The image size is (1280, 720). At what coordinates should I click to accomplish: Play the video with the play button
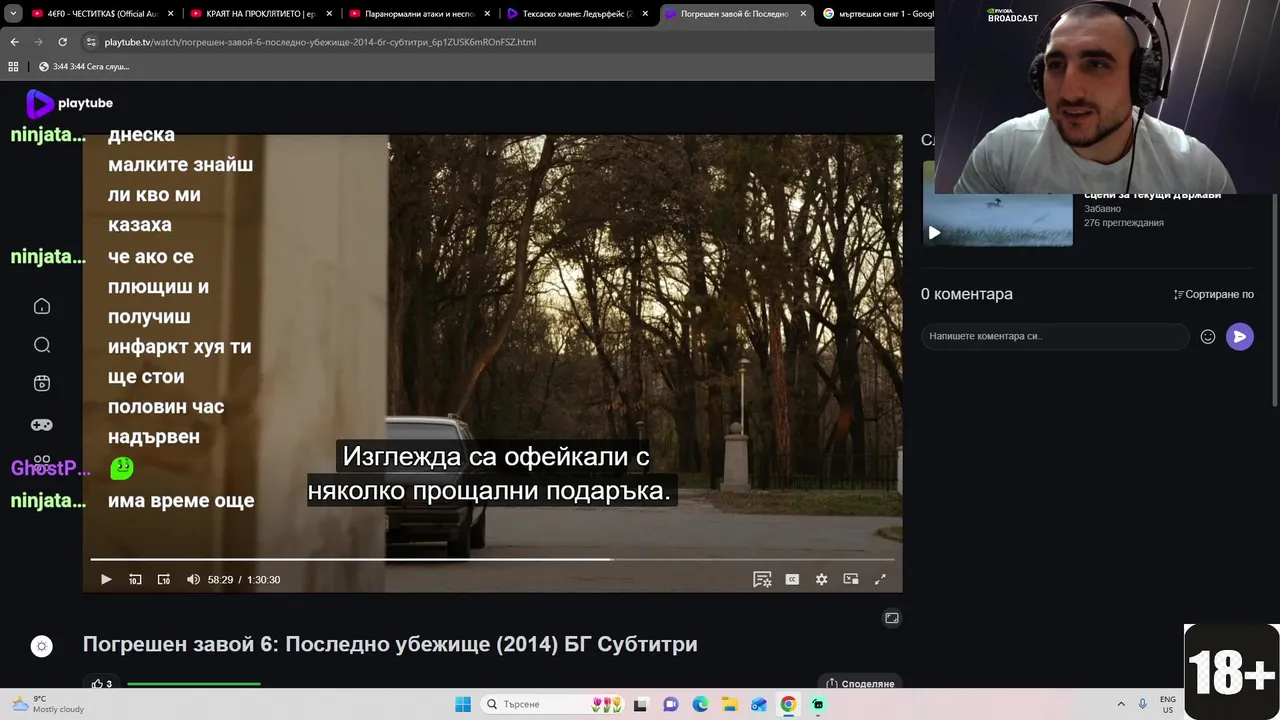click(x=106, y=579)
